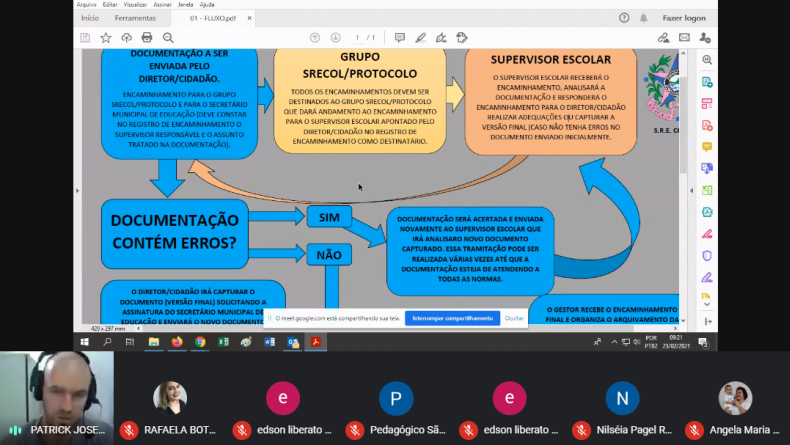Open the help question mark icon
The height and width of the screenshot is (445, 790).
[x=624, y=17]
